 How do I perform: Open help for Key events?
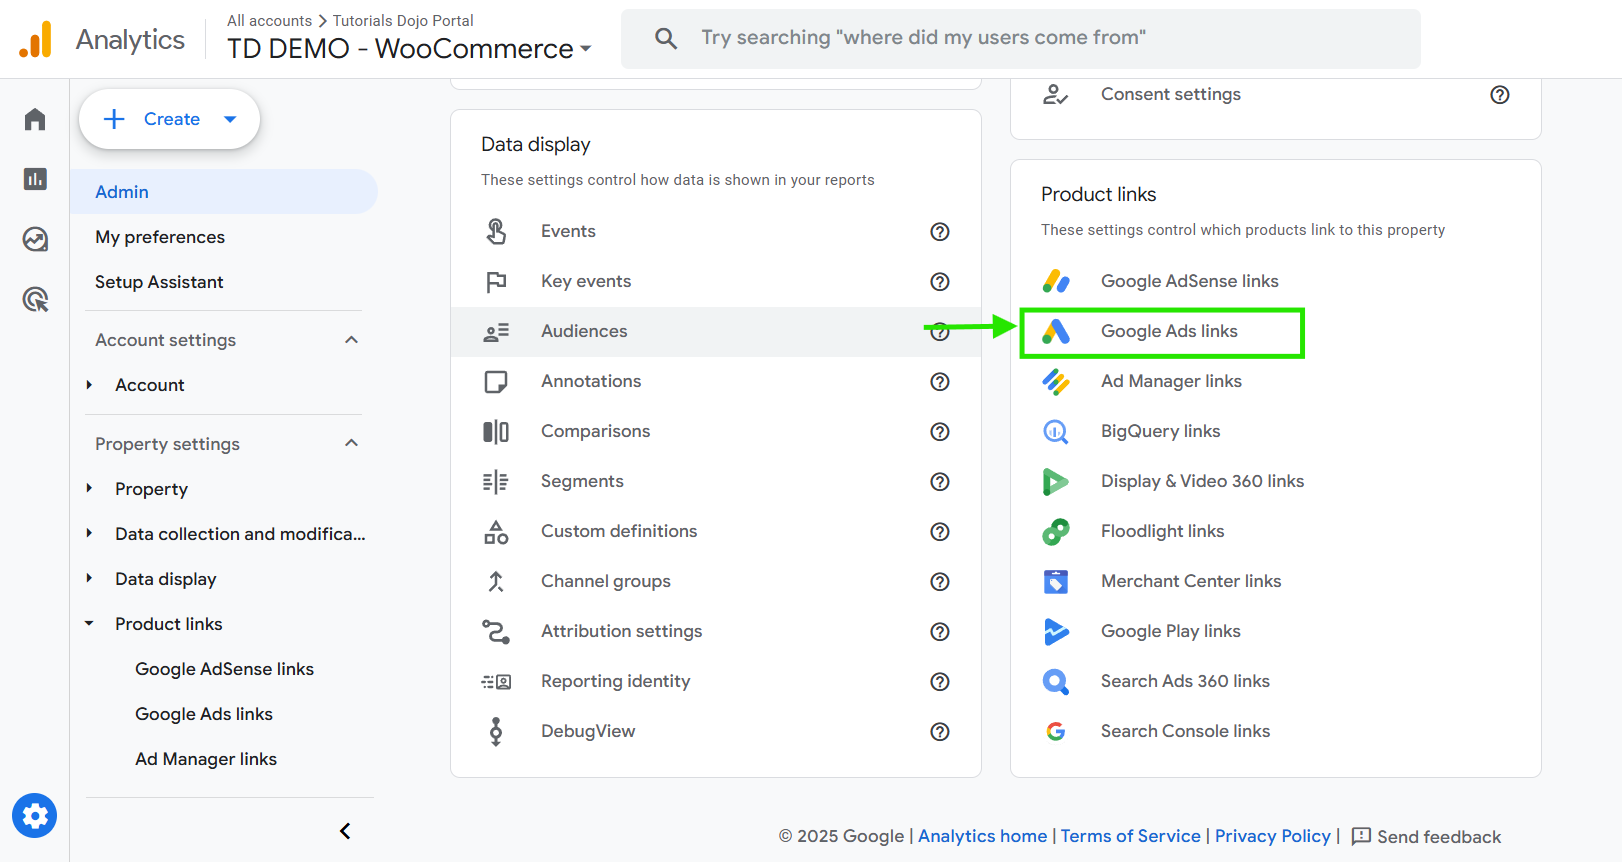(940, 281)
